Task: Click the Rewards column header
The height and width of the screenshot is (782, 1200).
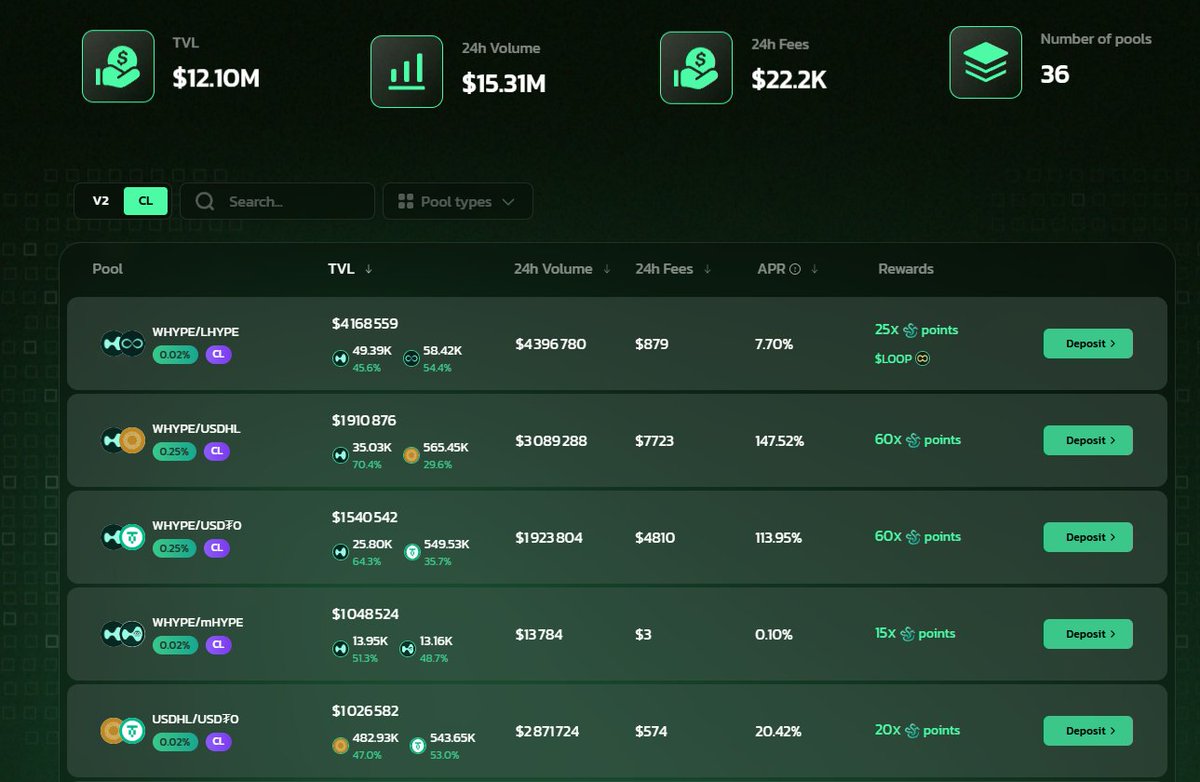Action: click(x=906, y=269)
